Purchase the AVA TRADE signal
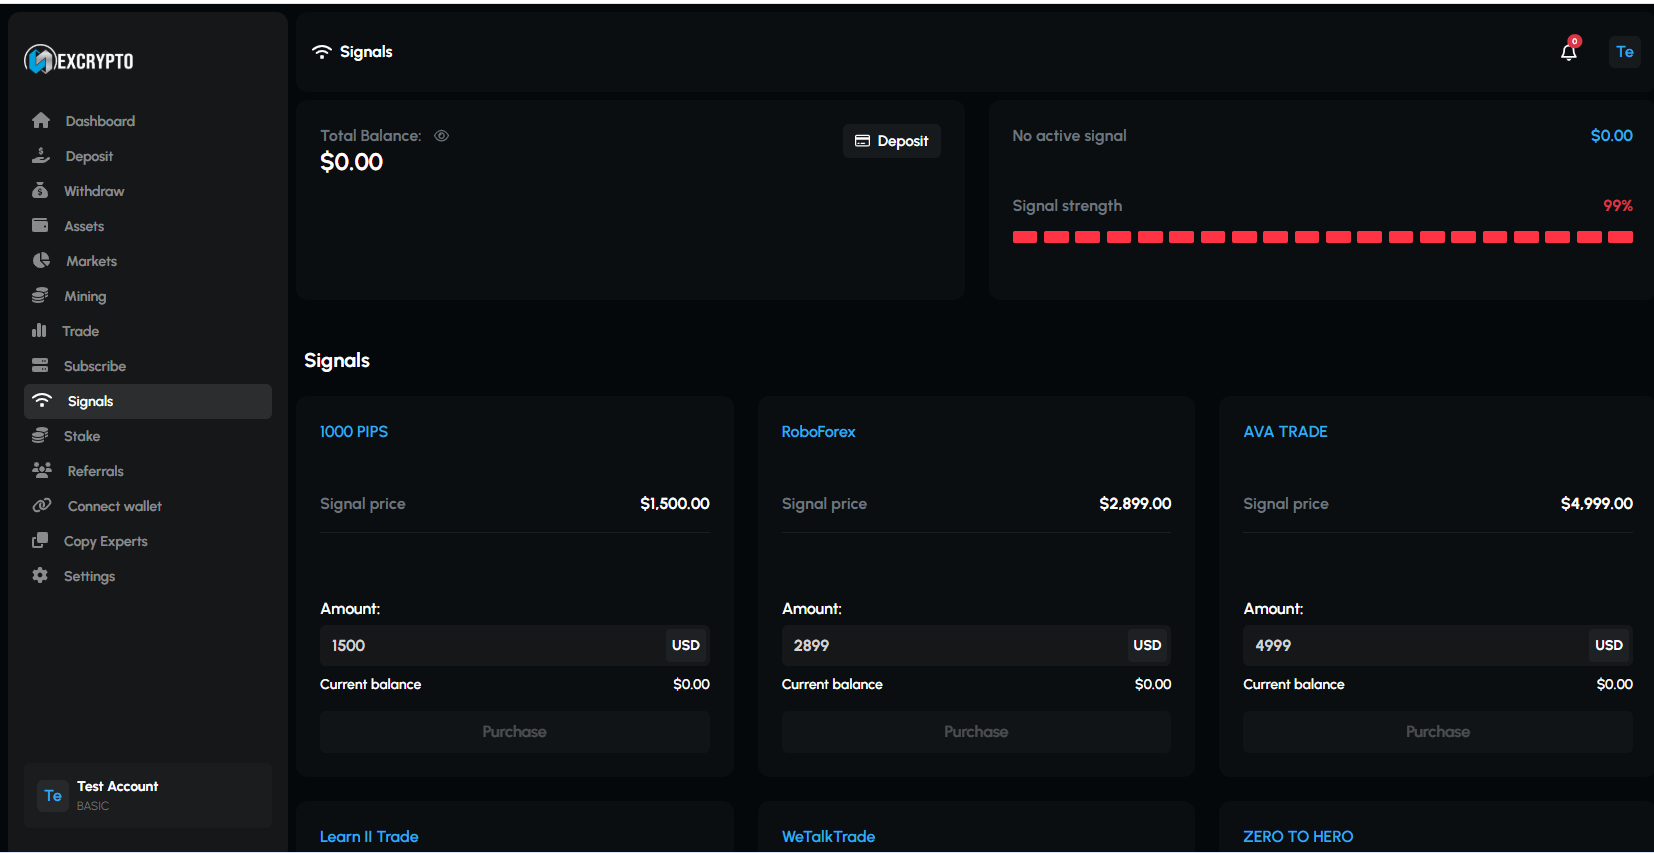The width and height of the screenshot is (1654, 853). point(1438,731)
